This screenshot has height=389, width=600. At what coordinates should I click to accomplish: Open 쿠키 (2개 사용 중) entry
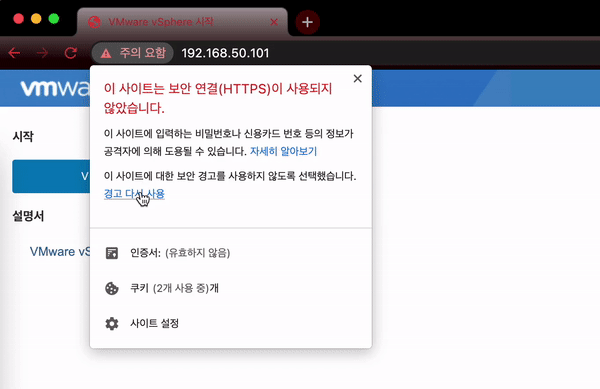tap(231, 288)
